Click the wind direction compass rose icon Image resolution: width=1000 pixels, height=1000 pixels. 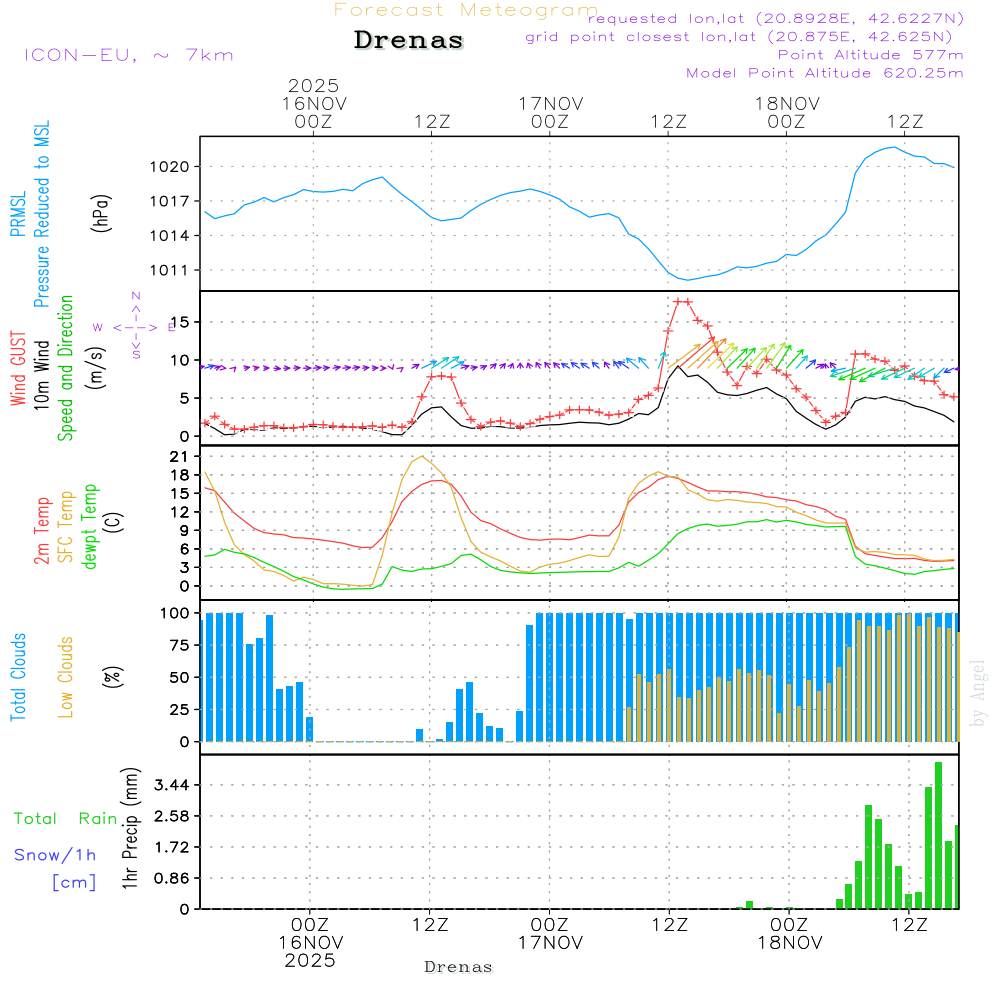pyautogui.click(x=135, y=326)
